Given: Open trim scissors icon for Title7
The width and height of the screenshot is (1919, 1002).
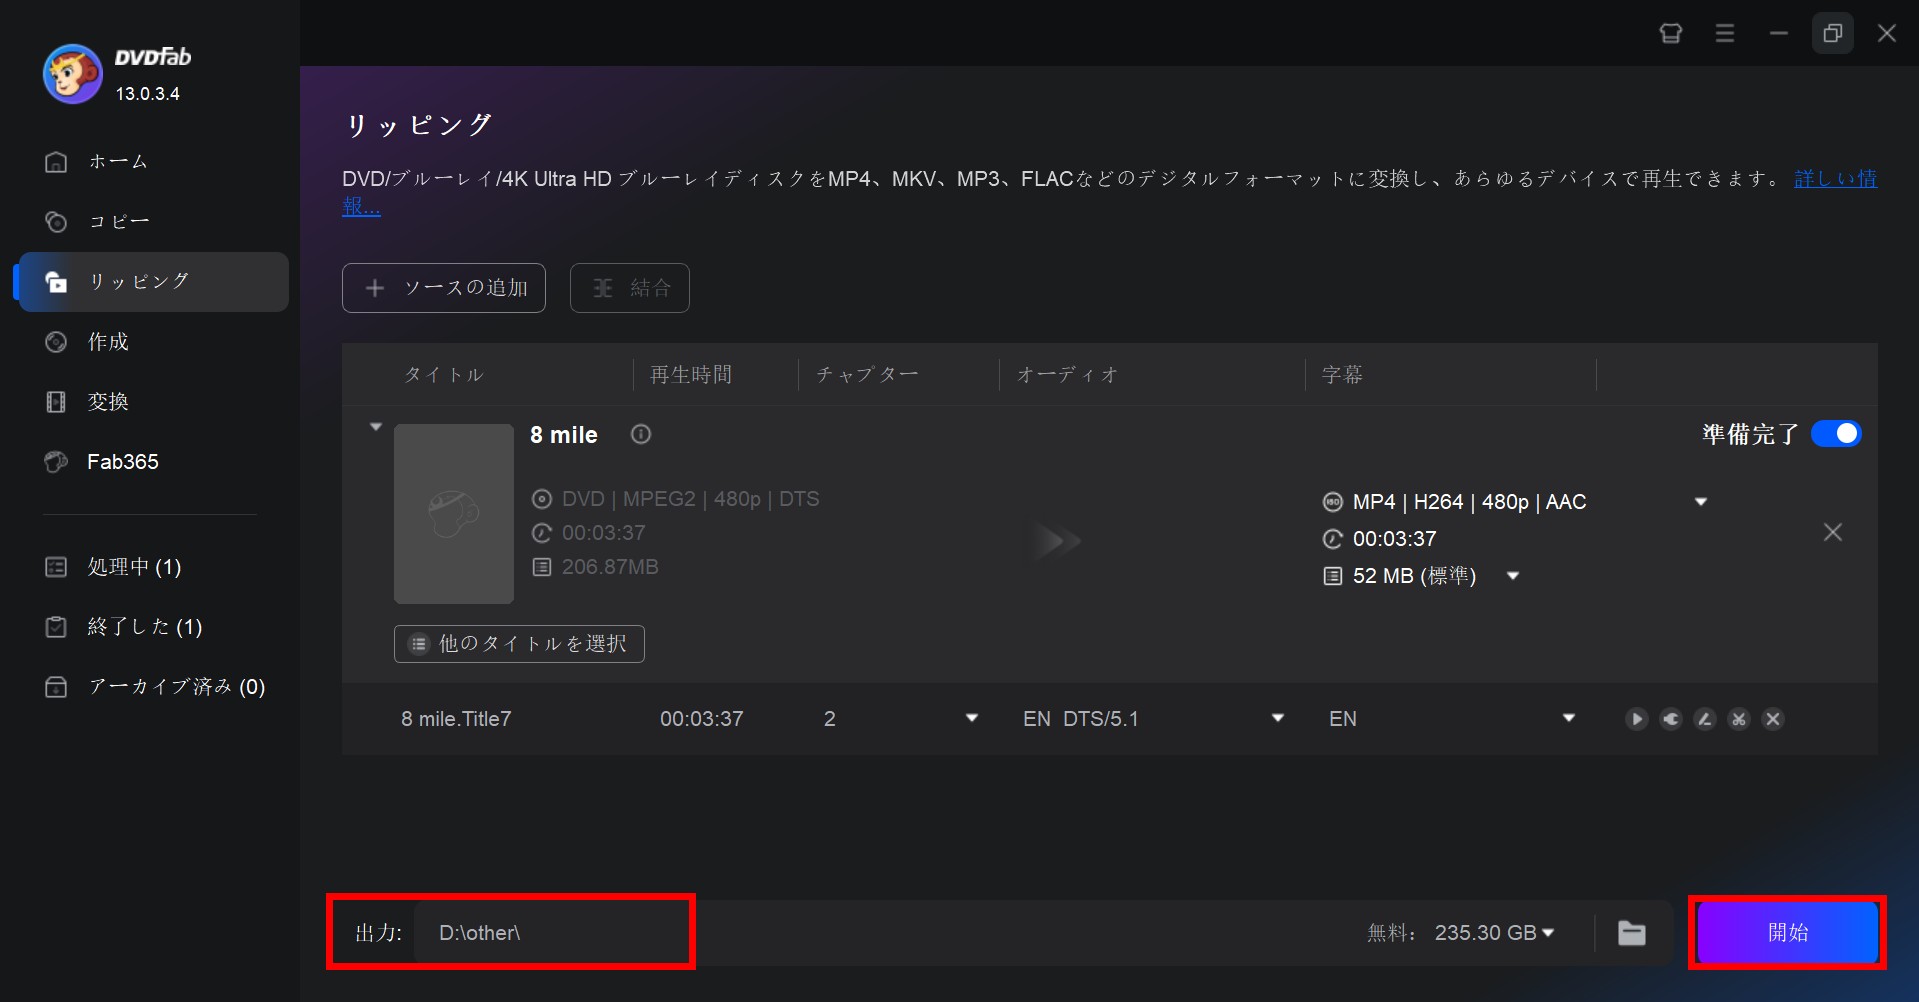Looking at the screenshot, I should tap(1739, 719).
